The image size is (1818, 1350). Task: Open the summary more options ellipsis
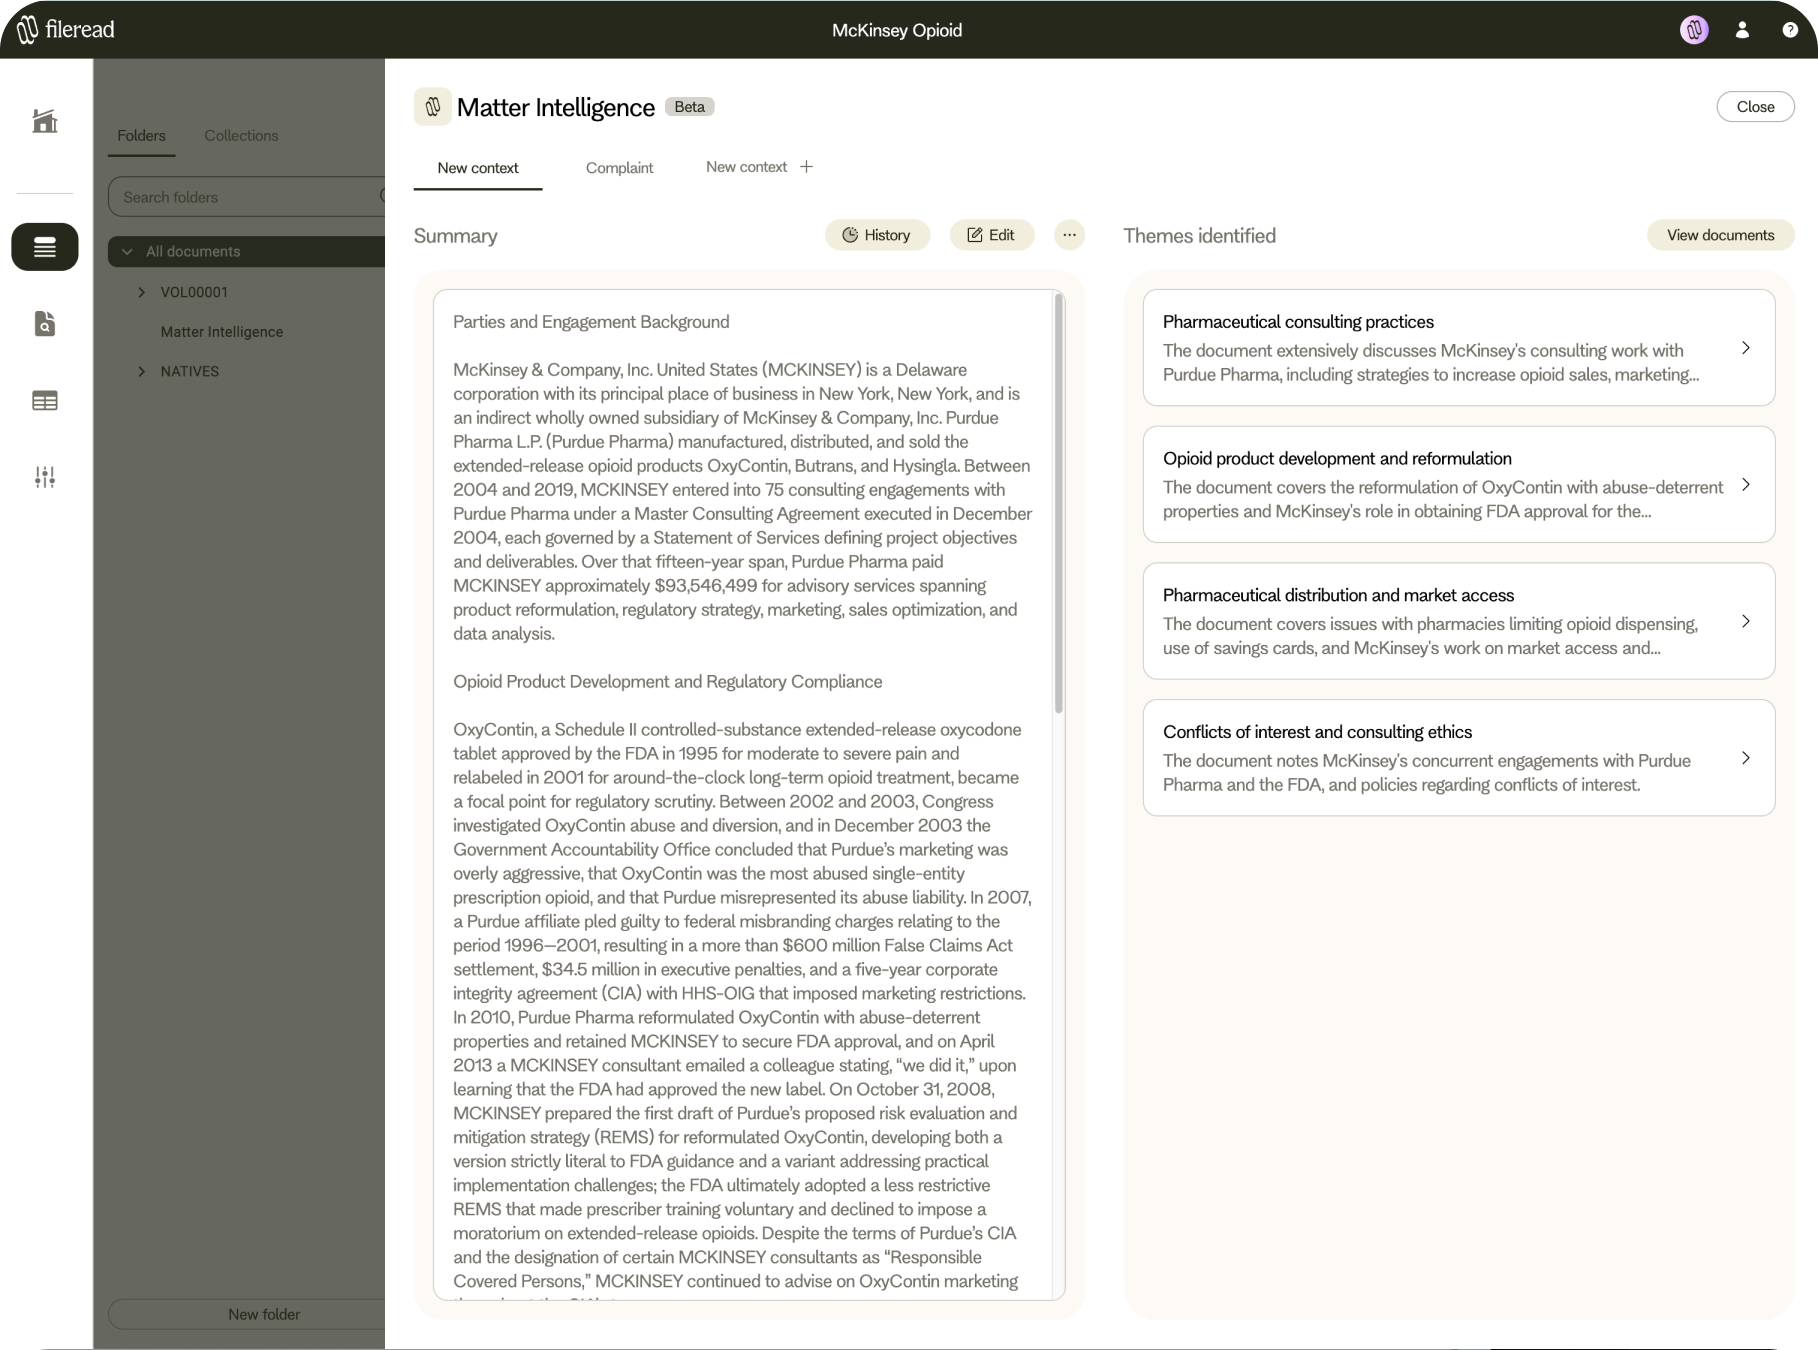point(1069,235)
